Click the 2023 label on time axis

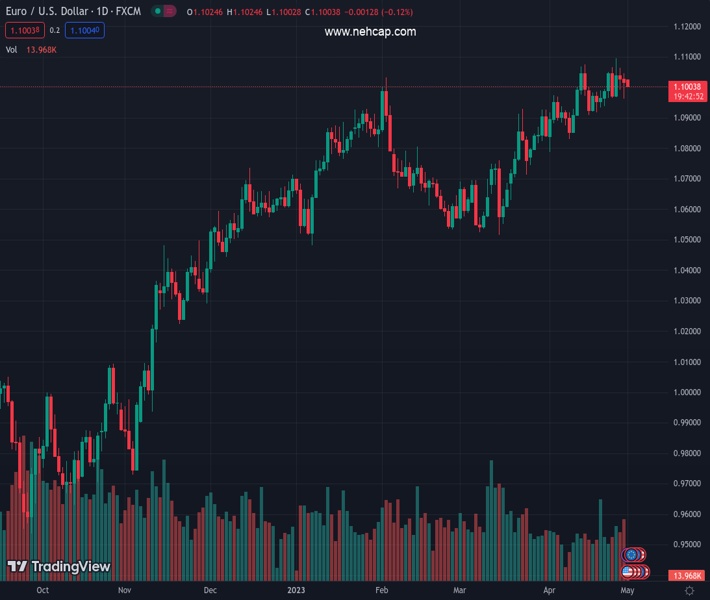[294, 590]
